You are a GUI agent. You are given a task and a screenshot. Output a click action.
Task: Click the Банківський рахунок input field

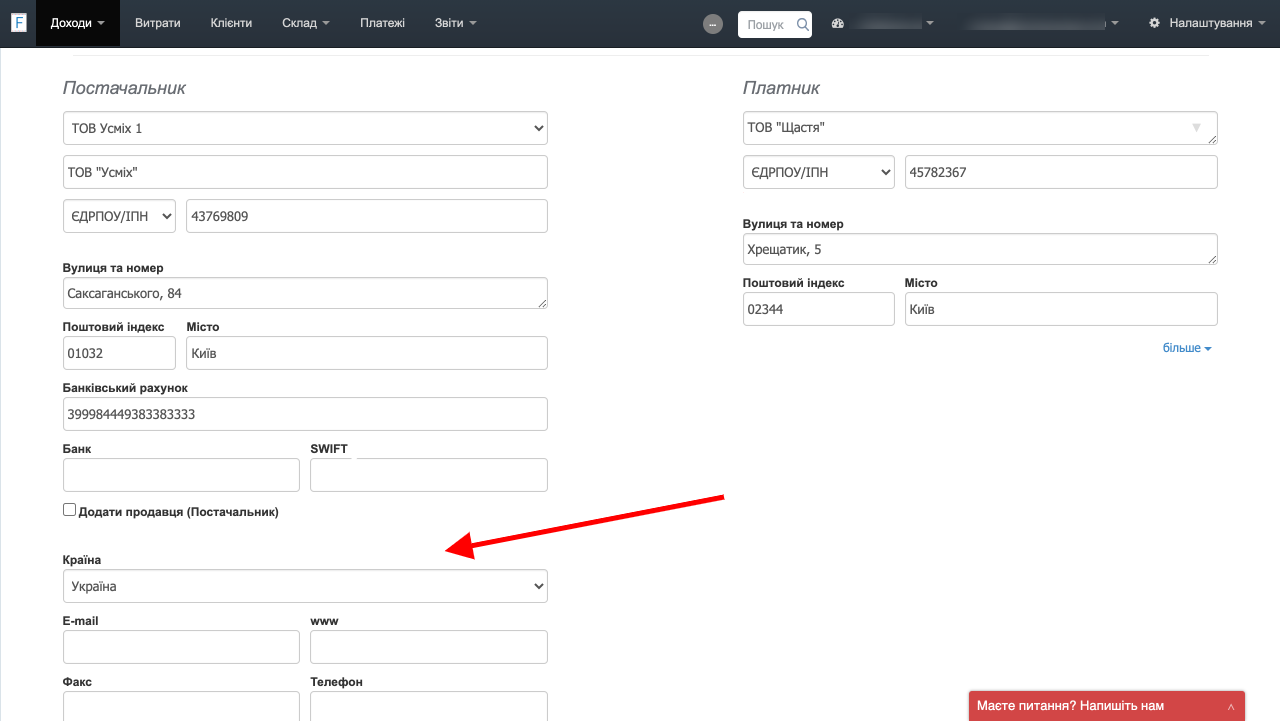pos(305,414)
